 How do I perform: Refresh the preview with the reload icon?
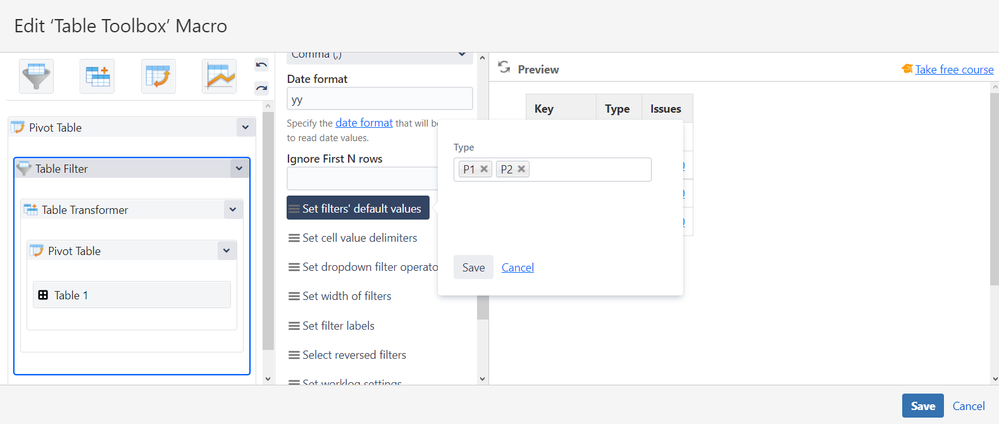coord(504,68)
